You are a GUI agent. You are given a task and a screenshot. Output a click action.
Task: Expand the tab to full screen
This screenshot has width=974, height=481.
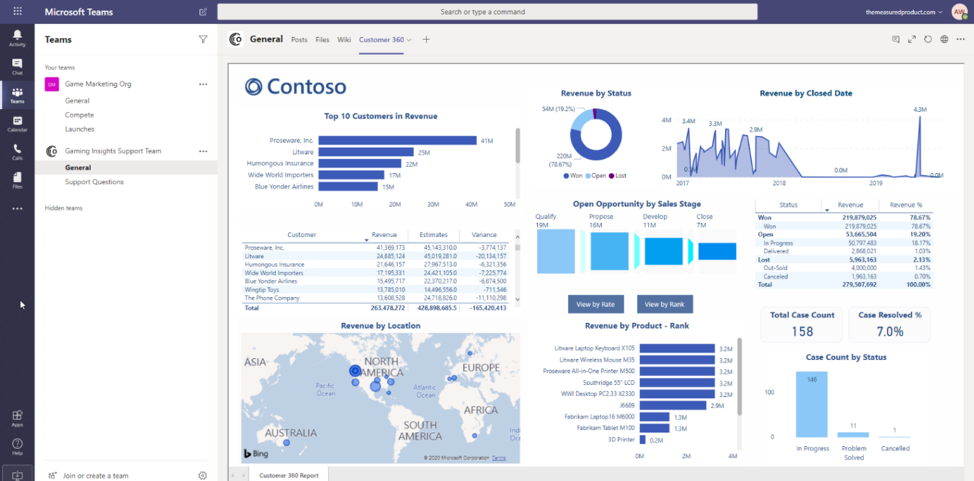pyautogui.click(x=912, y=40)
